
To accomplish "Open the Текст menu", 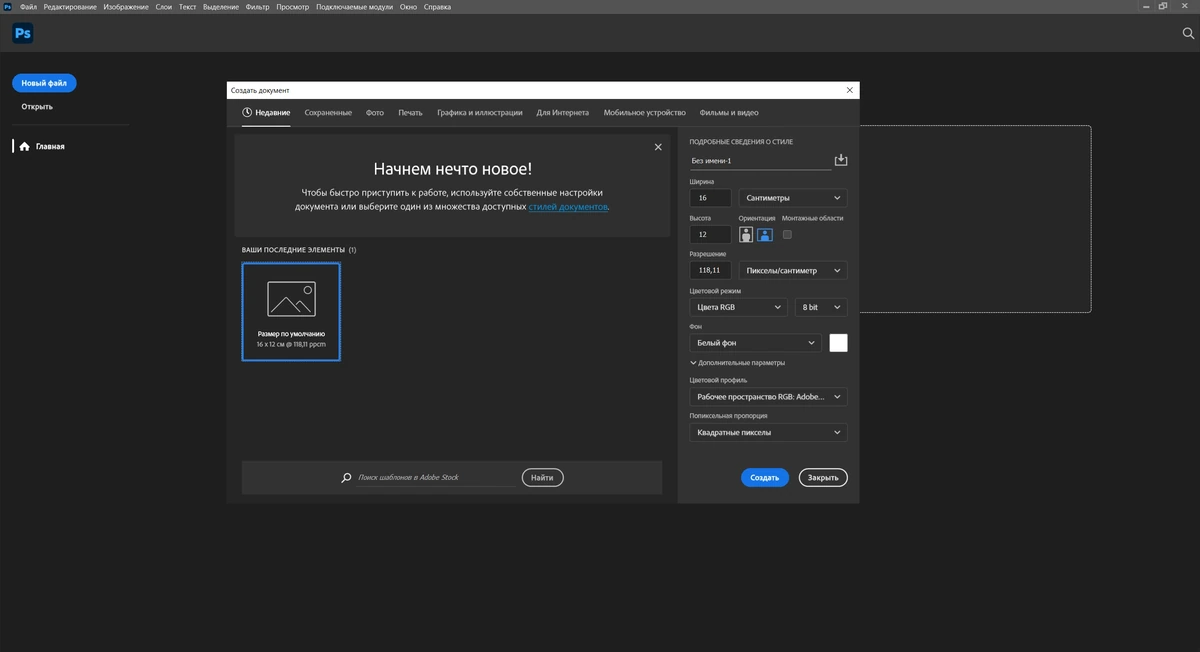I will pos(187,7).
